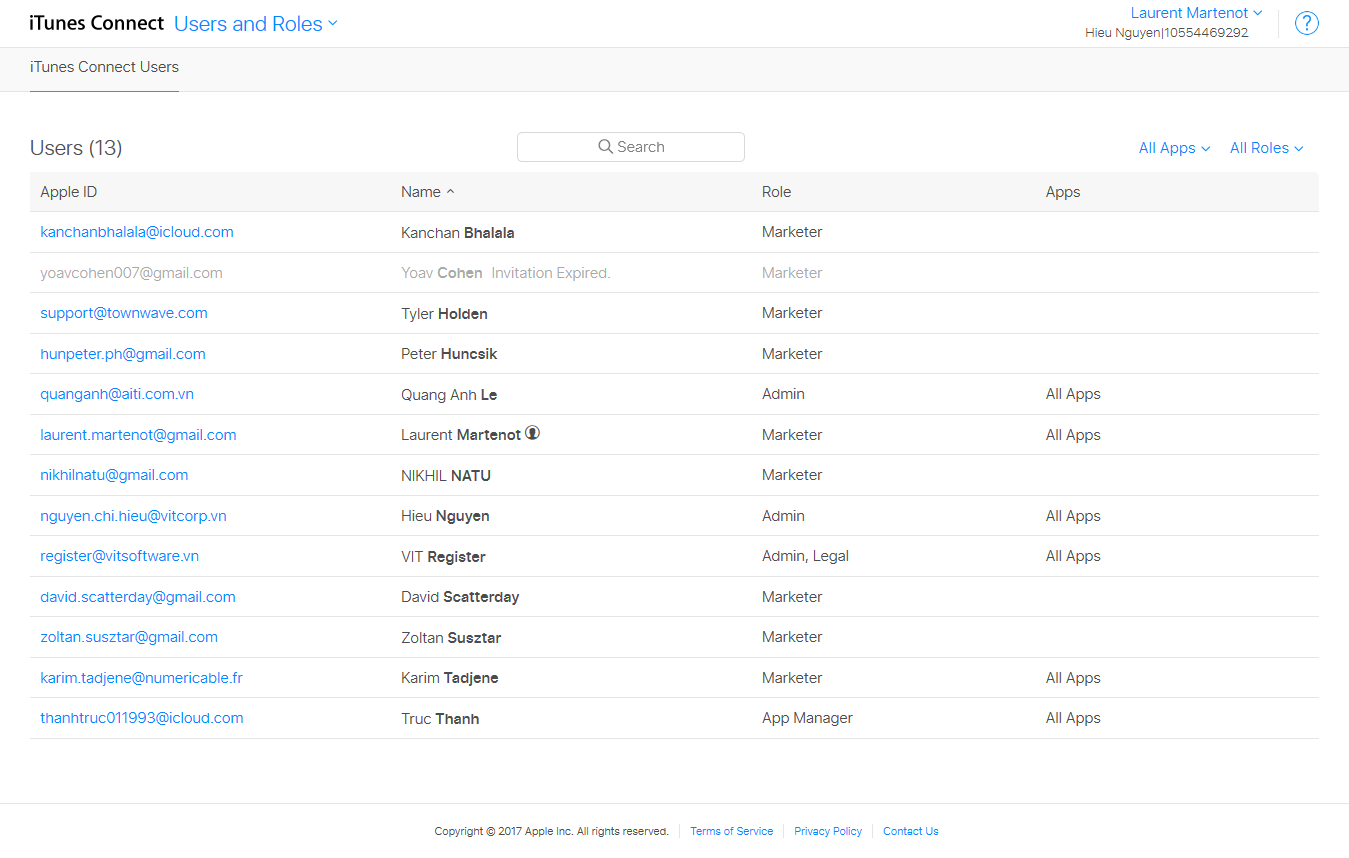Open user kanchanbhalala@icloud.com
Viewport: 1349px width, 858px height.
137,232
